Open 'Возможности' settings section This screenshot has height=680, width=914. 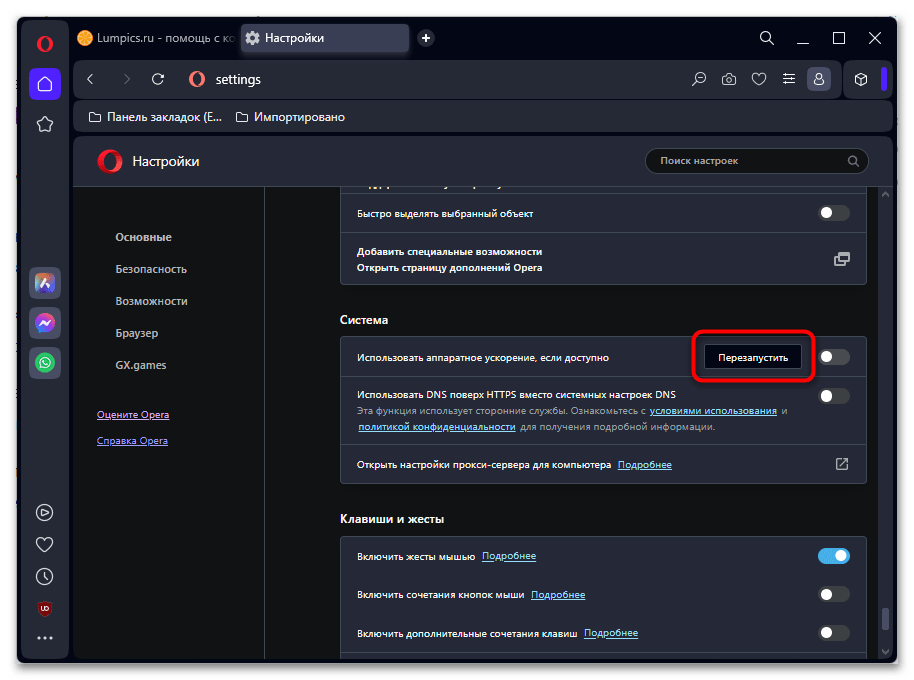pos(152,301)
